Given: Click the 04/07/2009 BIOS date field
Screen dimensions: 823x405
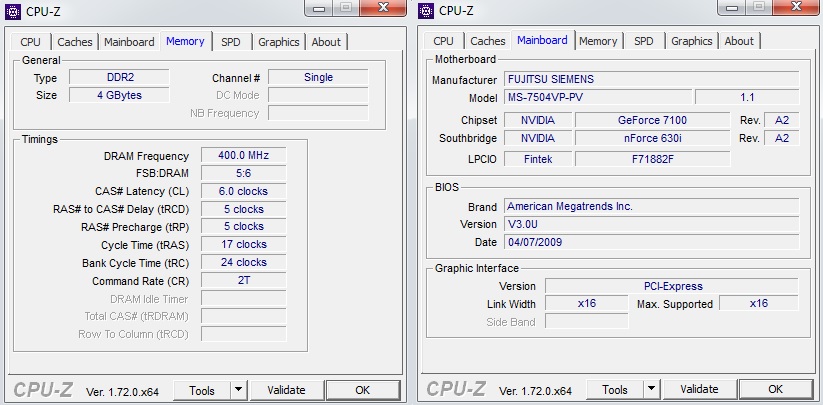Looking at the screenshot, I should click(651, 242).
